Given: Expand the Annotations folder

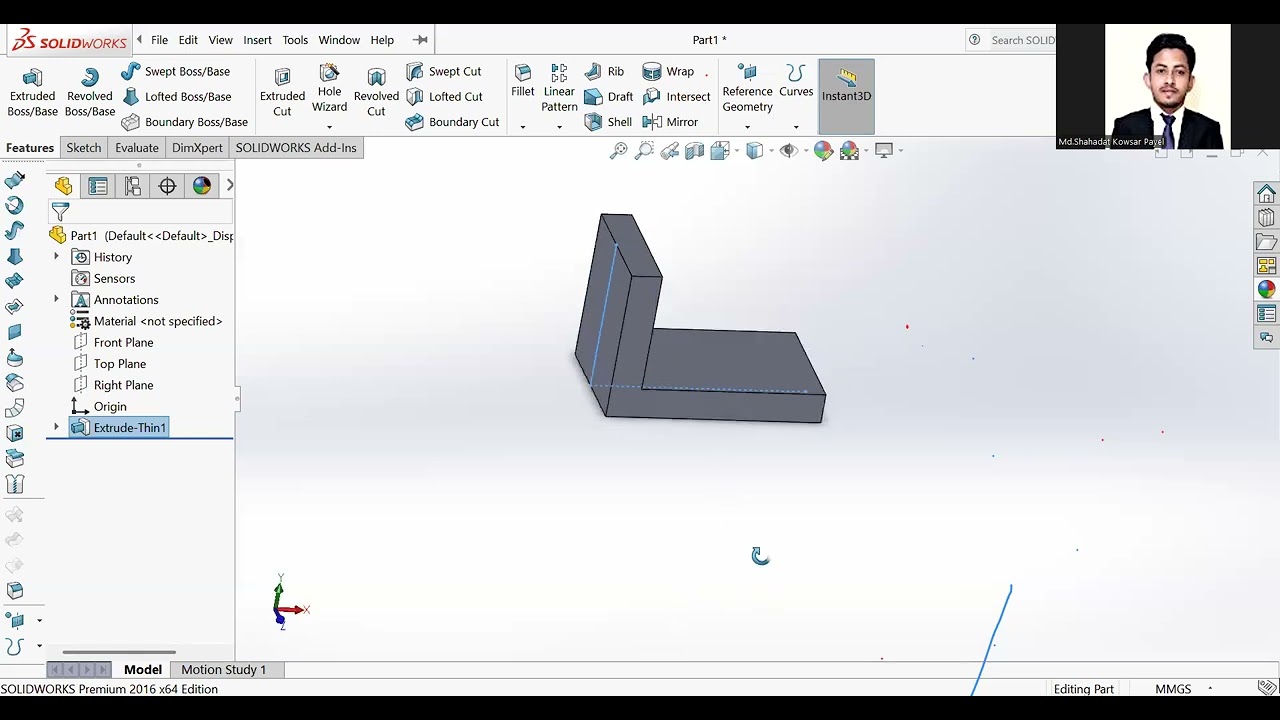Looking at the screenshot, I should 56,299.
